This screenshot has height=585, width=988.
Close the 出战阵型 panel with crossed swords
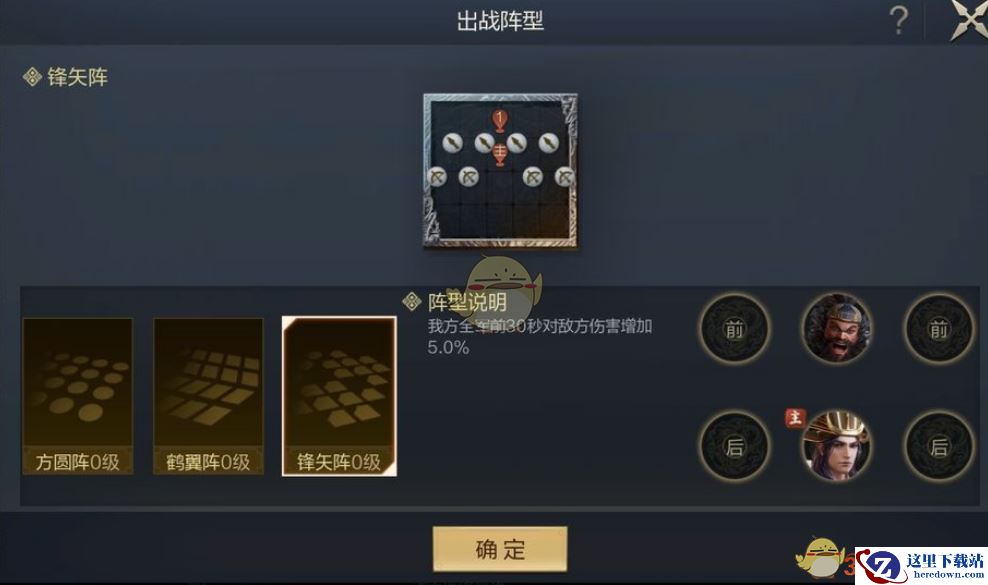(x=969, y=20)
